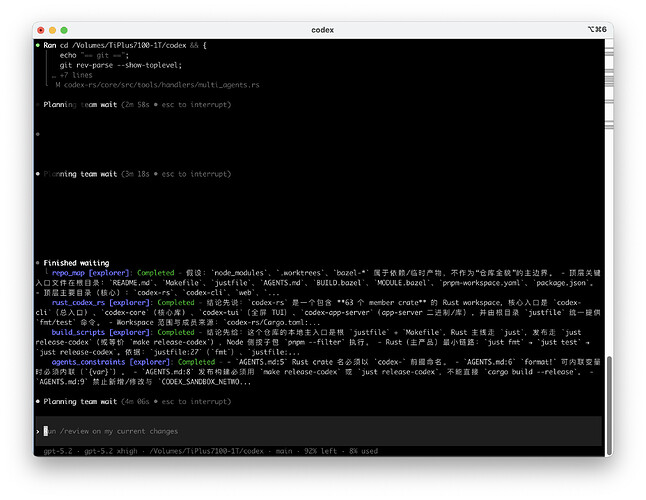Click the agents_constraints [explorer] agent label
Screen dimensions: 646x500
click(x=111, y=362)
